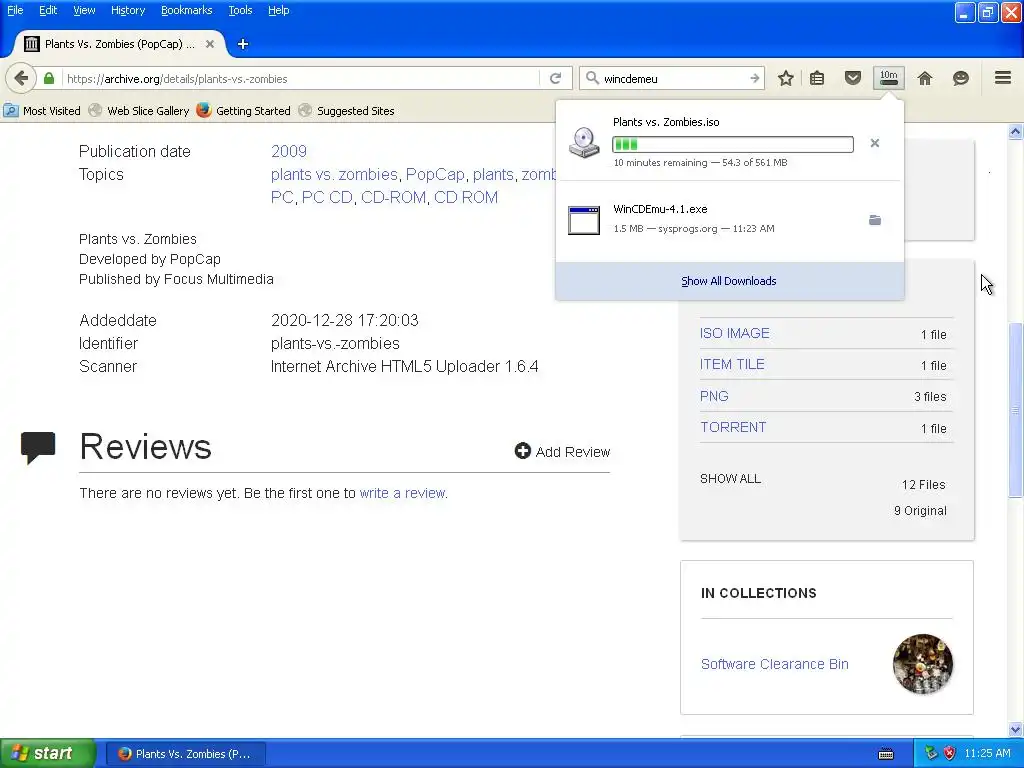Click the Reviews speech bubble icon
Image resolution: width=1024 pixels, height=768 pixels.
38,447
